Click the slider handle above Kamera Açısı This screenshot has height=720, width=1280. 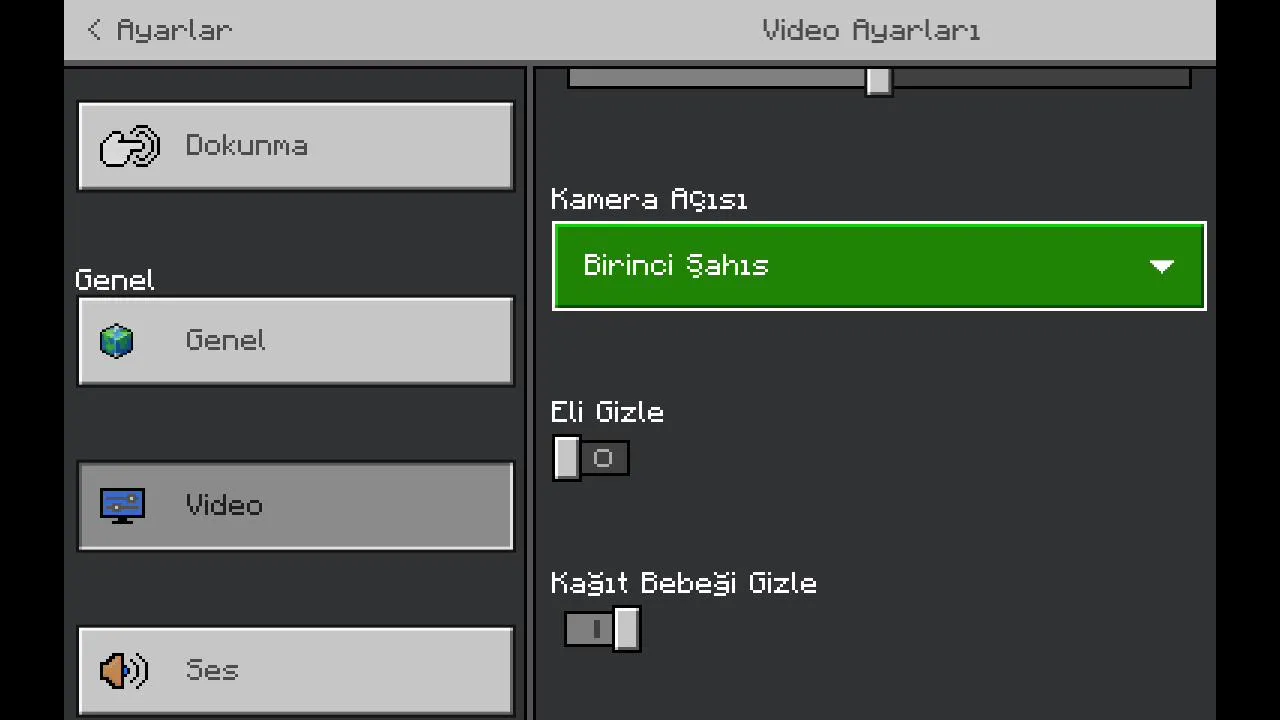(879, 80)
